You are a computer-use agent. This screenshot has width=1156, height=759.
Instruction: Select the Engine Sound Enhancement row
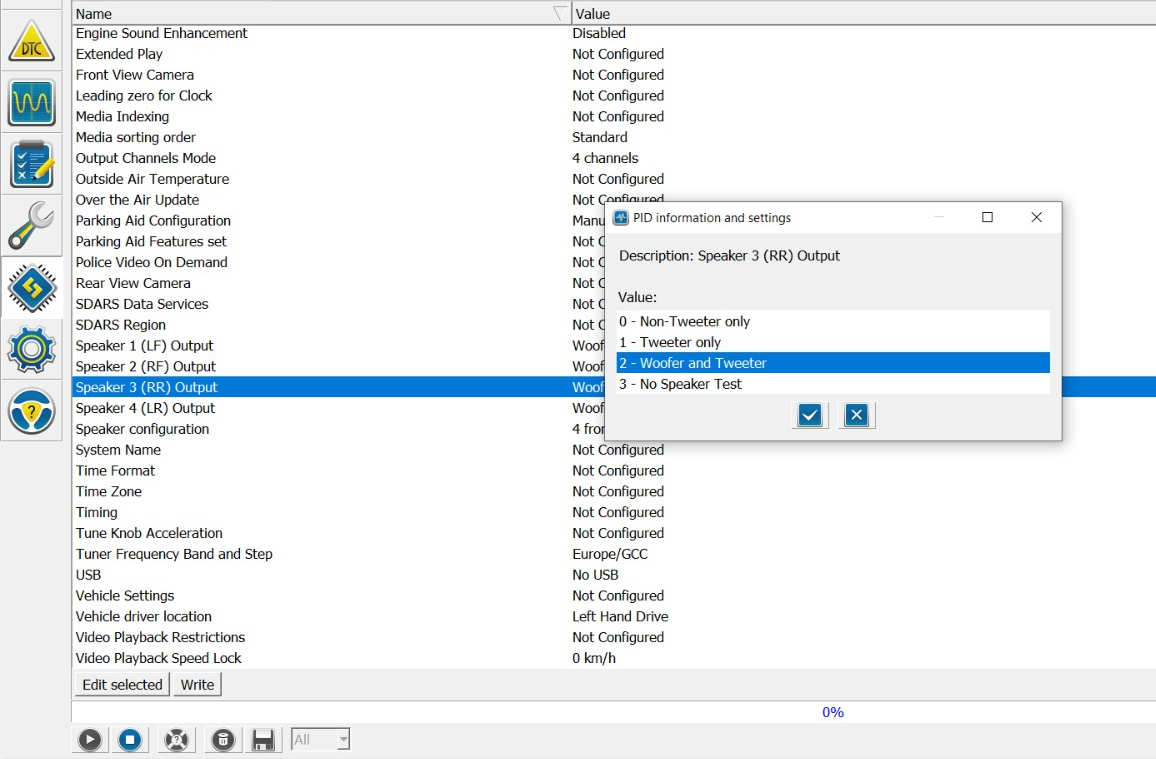(x=614, y=33)
